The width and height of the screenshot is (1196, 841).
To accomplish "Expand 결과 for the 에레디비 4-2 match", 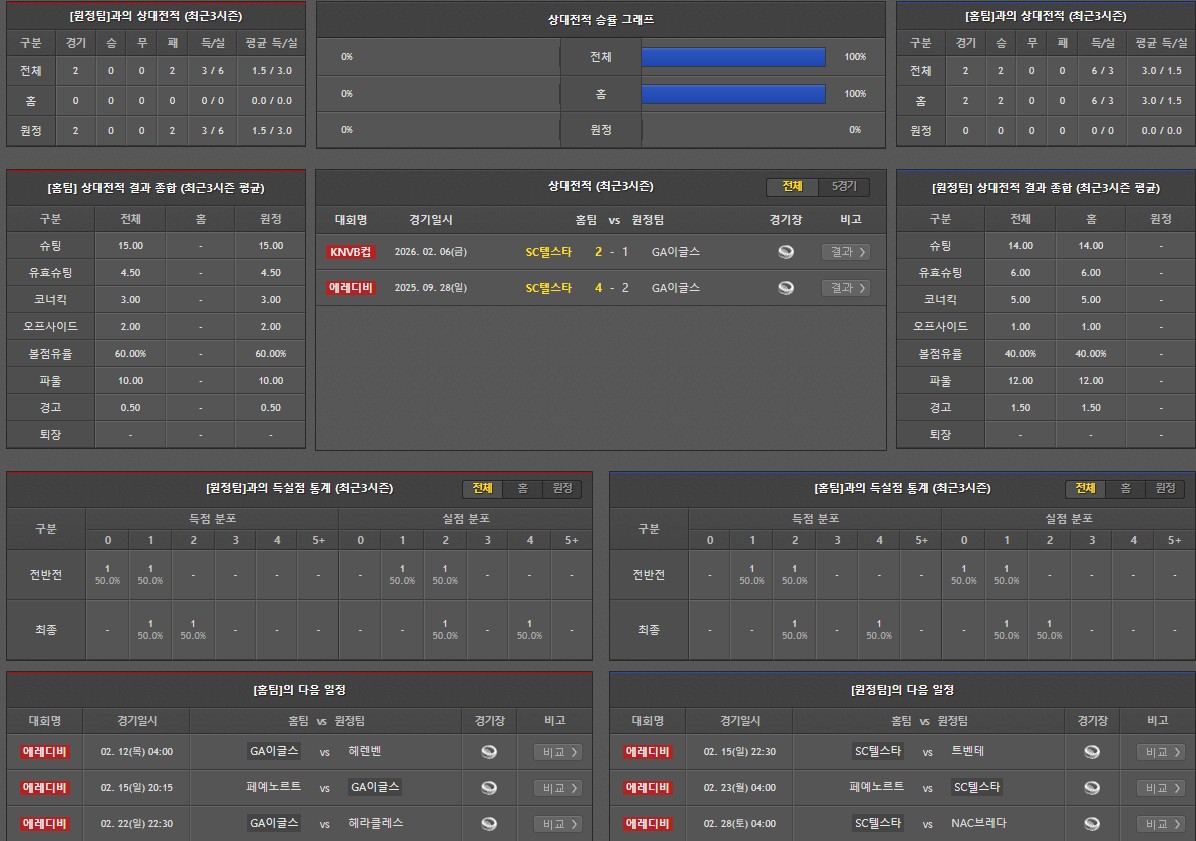I will (845, 288).
